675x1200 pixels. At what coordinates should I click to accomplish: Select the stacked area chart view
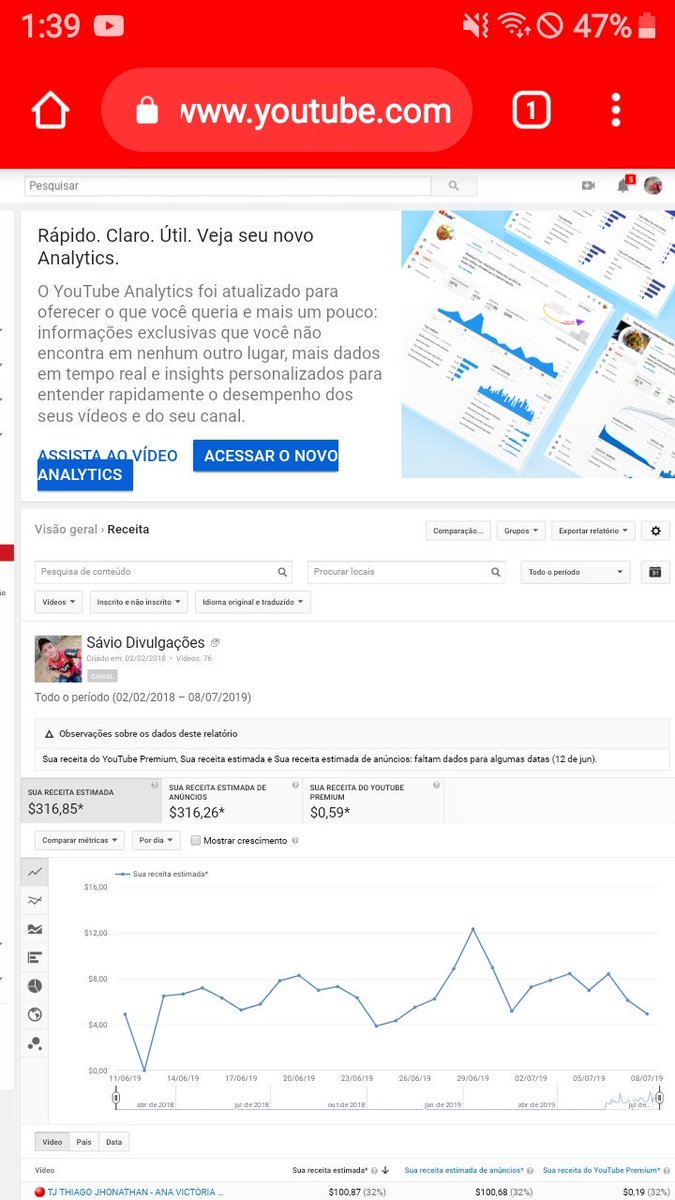click(x=35, y=929)
